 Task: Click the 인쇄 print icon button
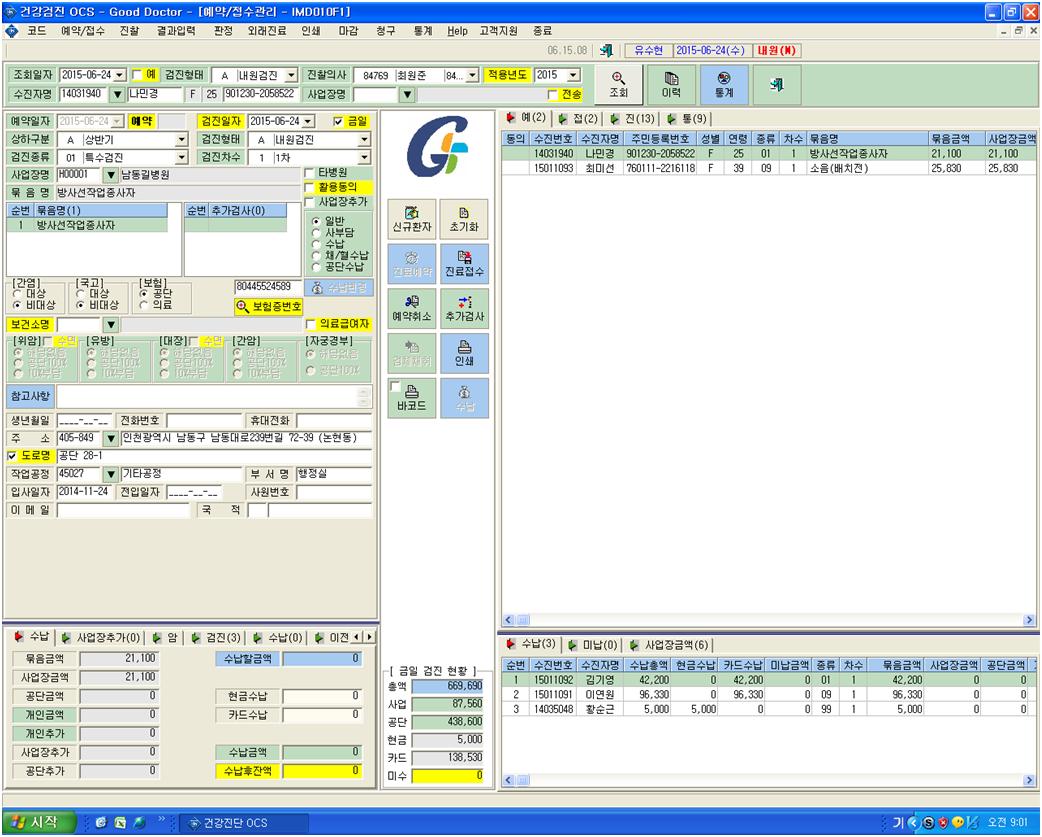(464, 353)
